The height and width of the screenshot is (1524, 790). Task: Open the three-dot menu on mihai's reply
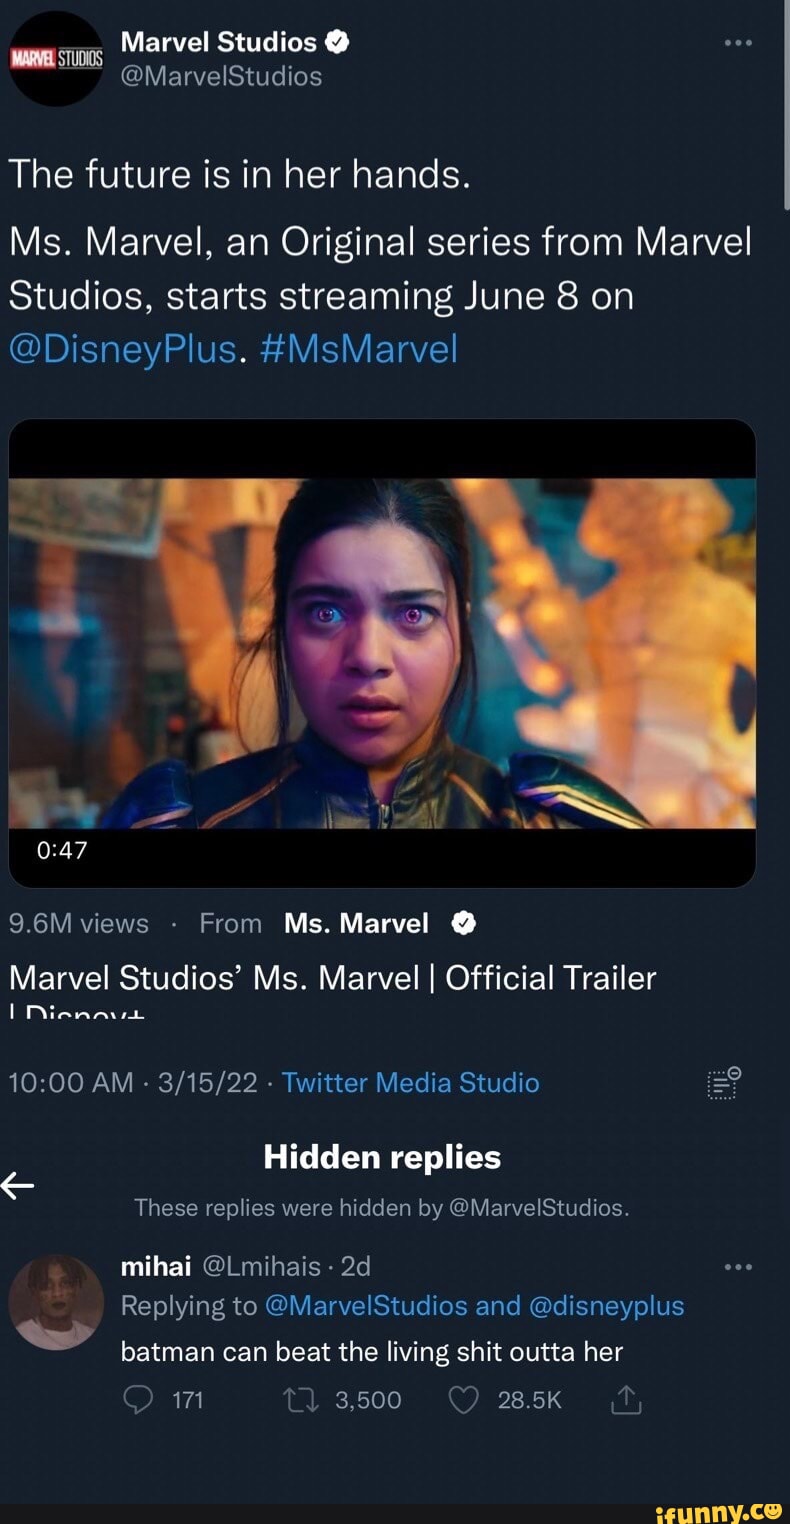coord(738,1265)
